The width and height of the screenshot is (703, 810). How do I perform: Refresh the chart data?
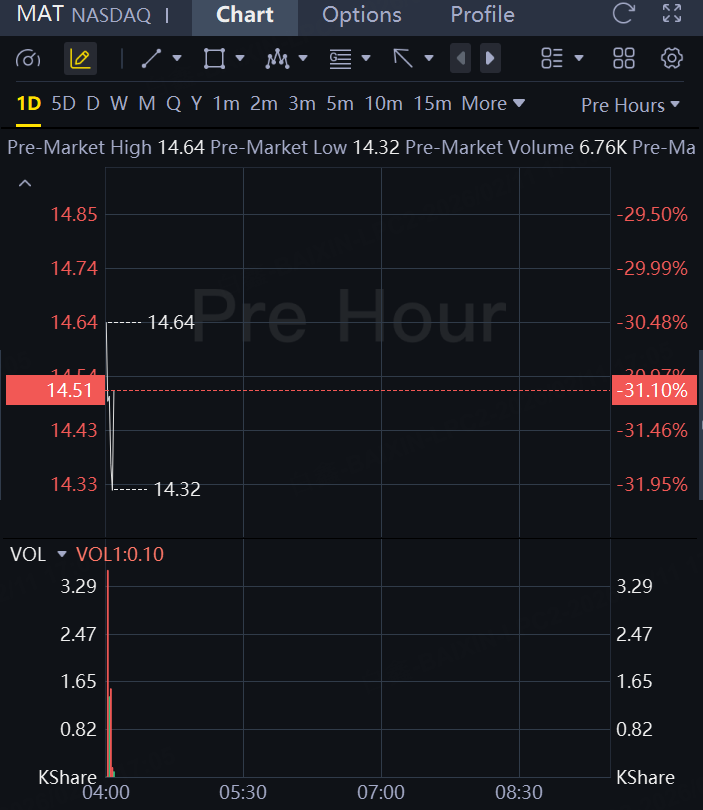[x=623, y=14]
